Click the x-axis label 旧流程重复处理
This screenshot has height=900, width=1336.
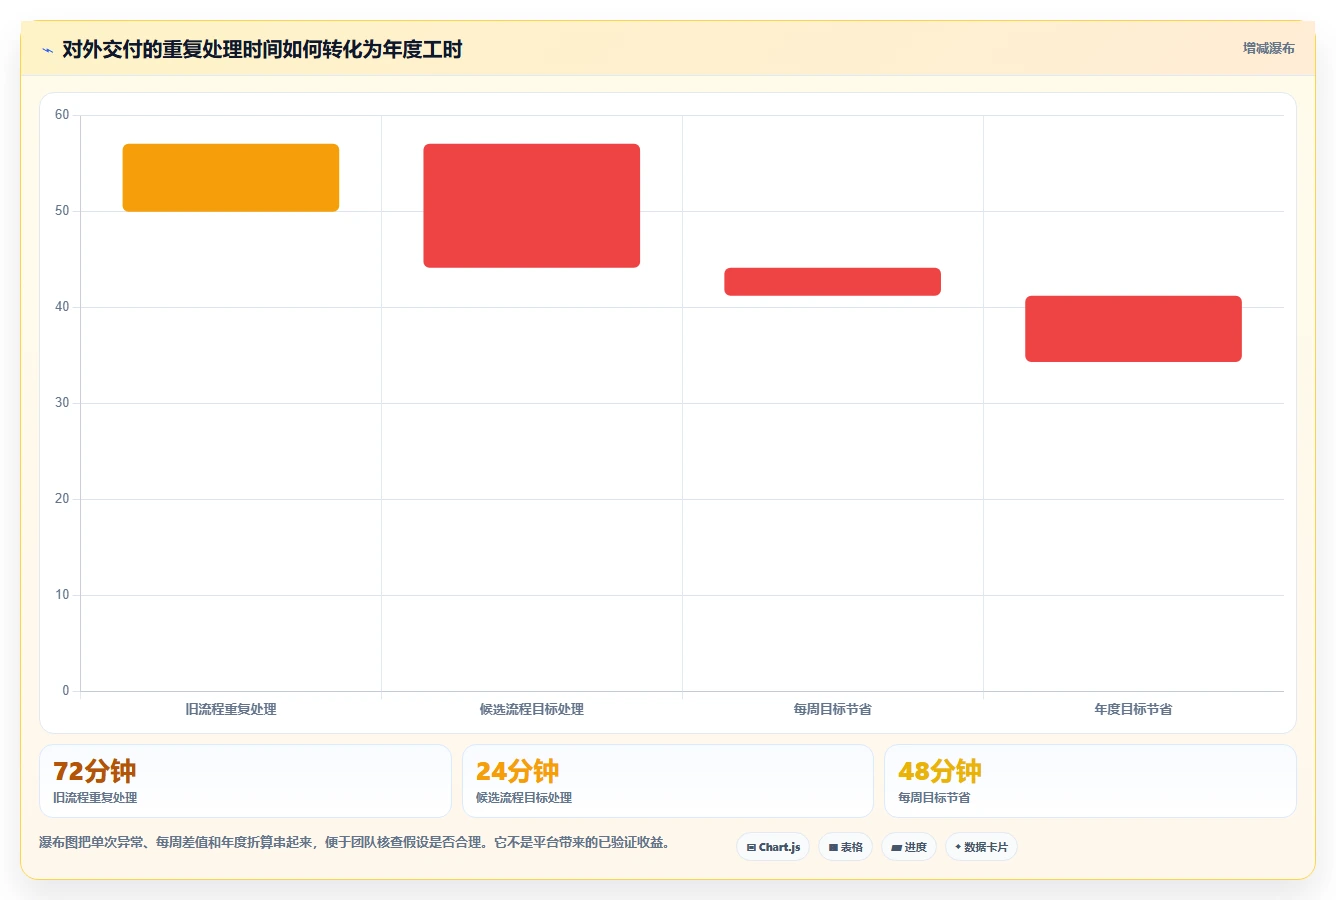click(x=231, y=709)
